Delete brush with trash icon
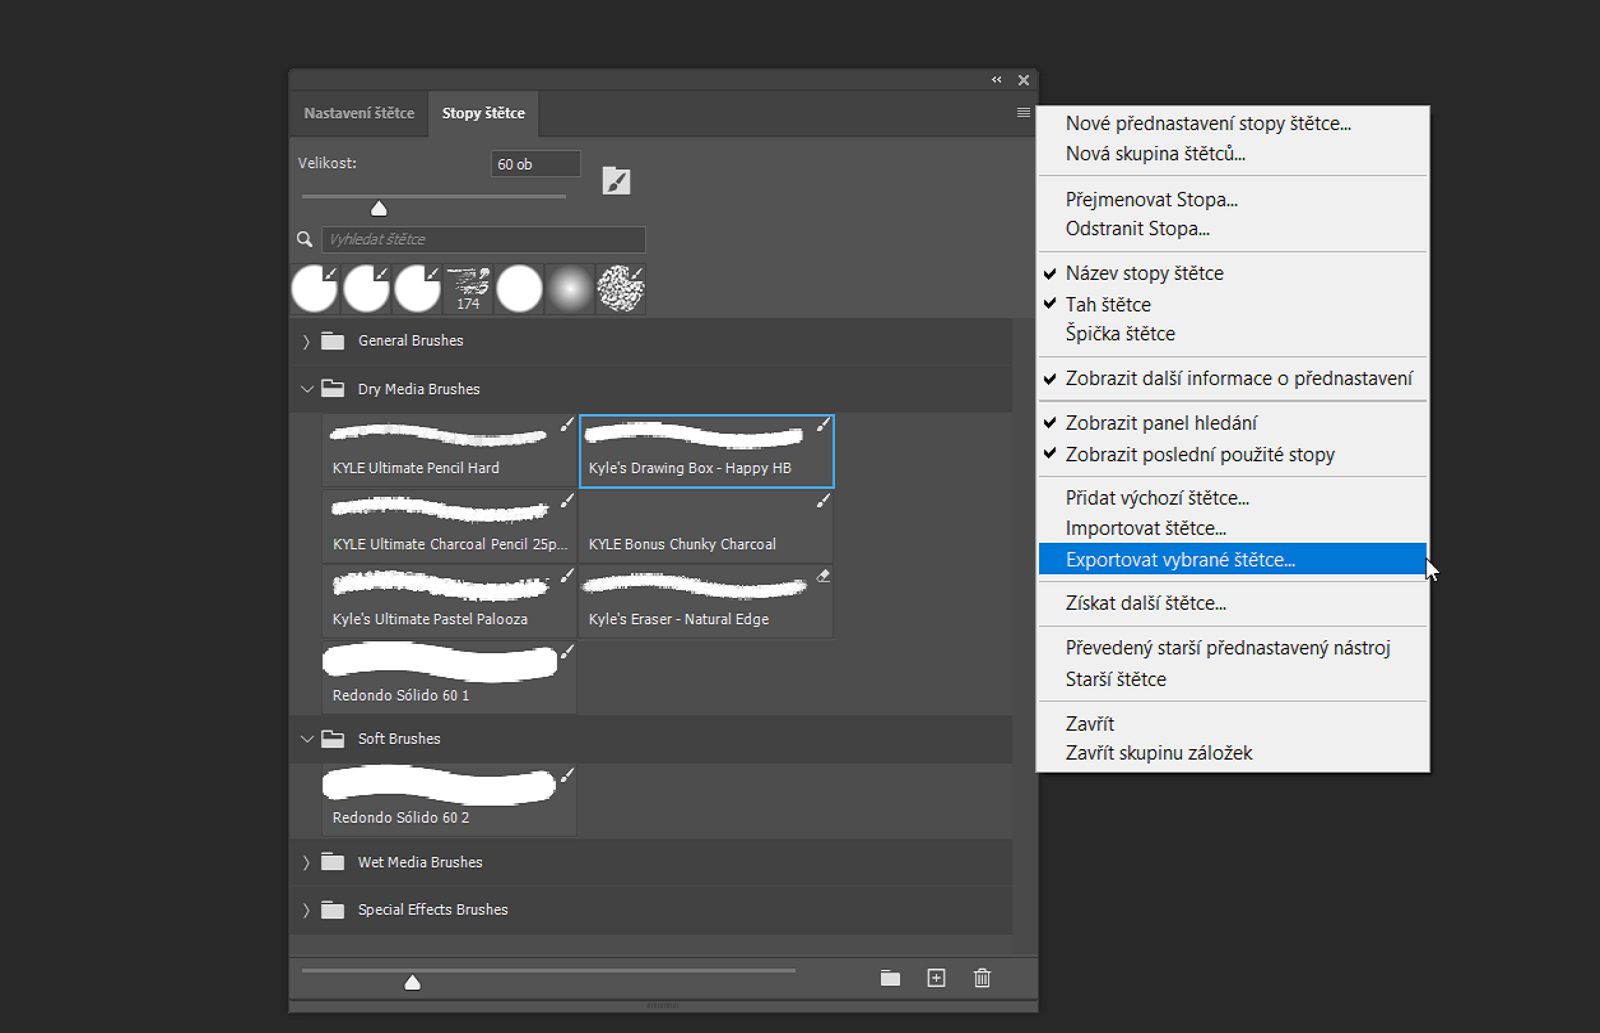The height and width of the screenshot is (1033, 1600). point(982,978)
